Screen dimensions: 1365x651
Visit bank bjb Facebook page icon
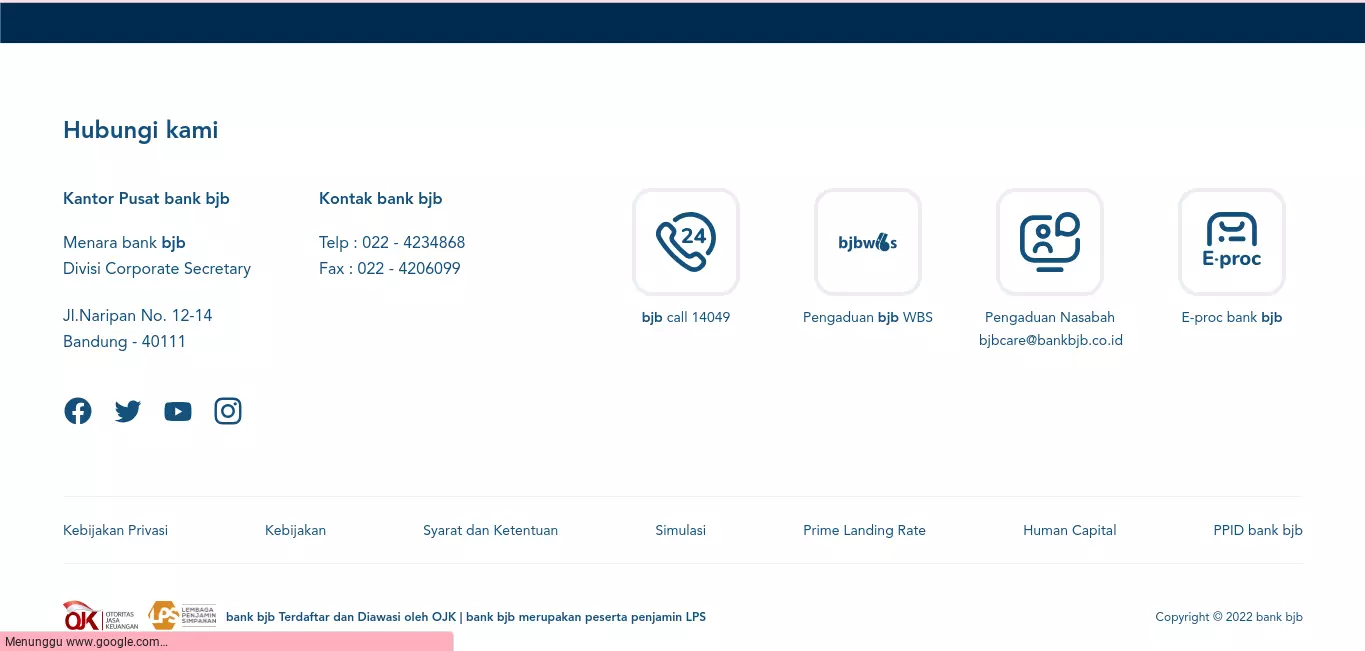click(78, 411)
